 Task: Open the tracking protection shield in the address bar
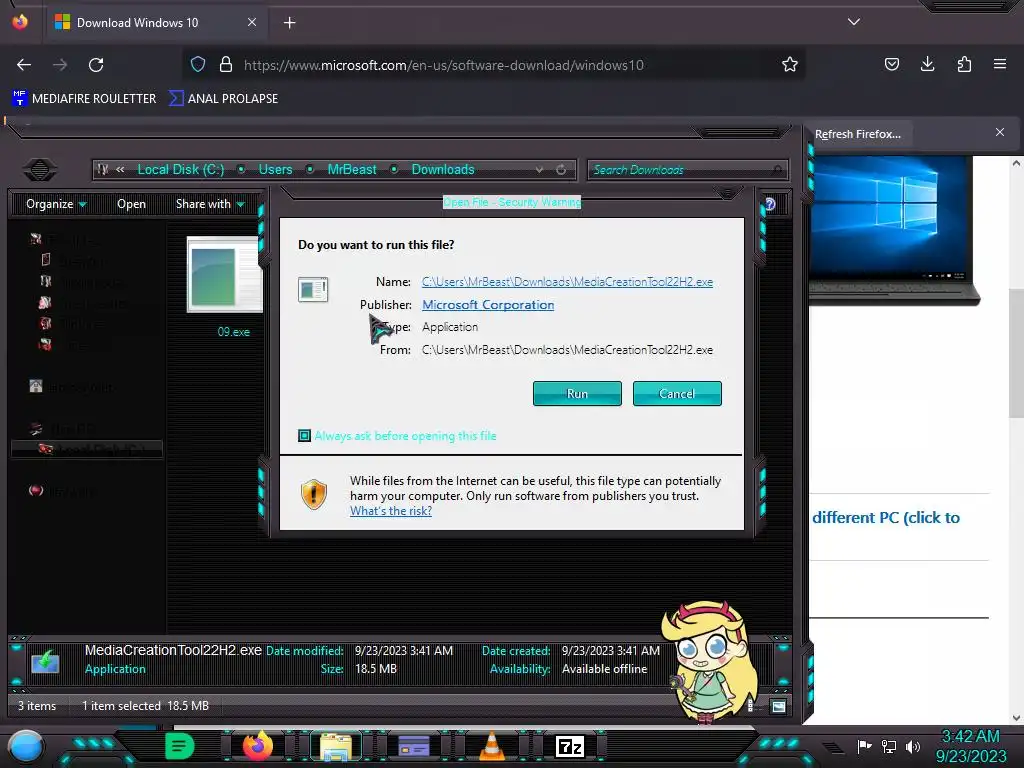coord(198,64)
